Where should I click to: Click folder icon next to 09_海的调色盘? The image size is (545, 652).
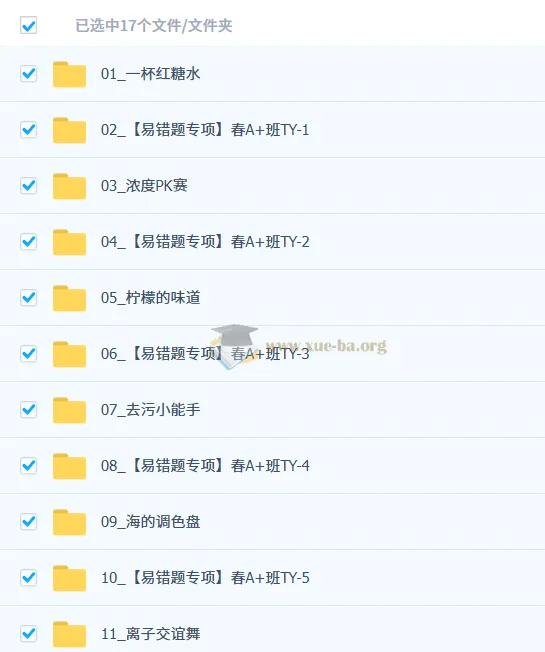(69, 522)
